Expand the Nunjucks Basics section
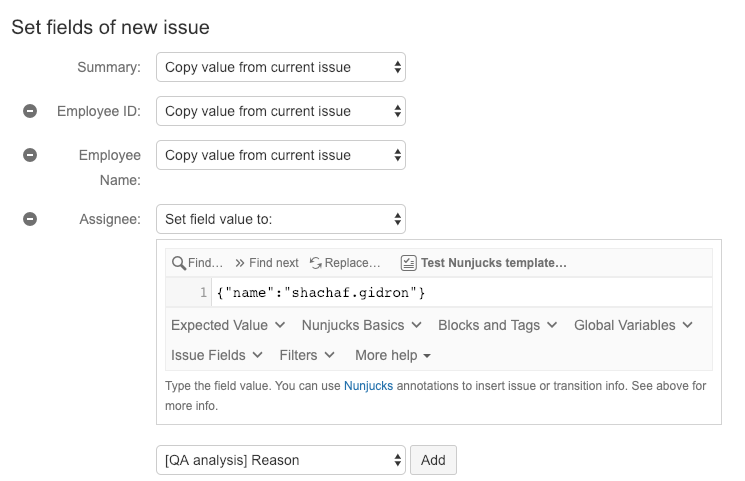The height and width of the screenshot is (481, 745). (x=362, y=325)
